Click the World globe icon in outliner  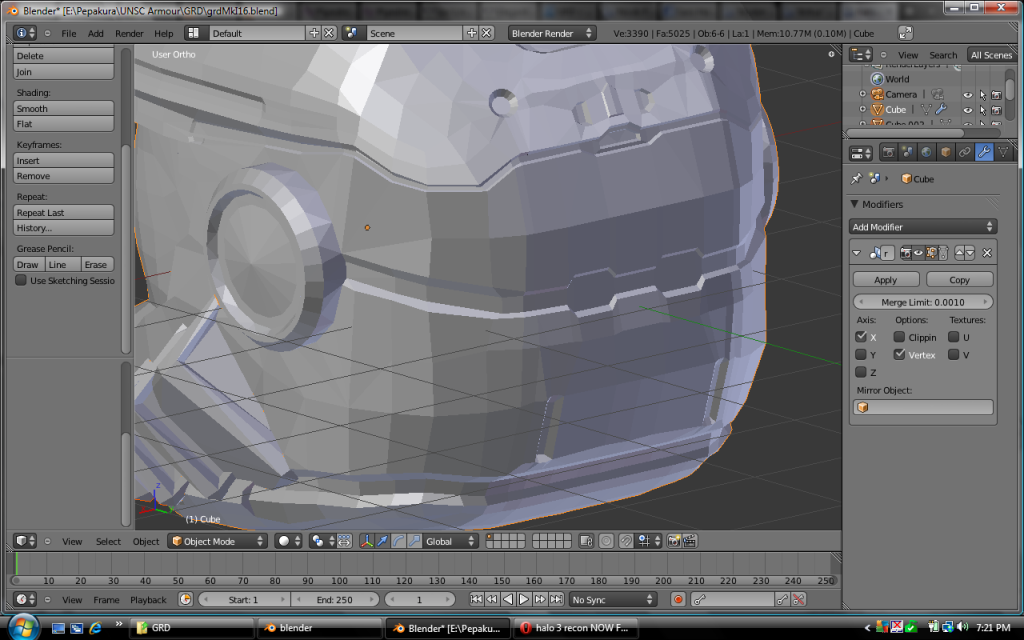click(x=877, y=78)
